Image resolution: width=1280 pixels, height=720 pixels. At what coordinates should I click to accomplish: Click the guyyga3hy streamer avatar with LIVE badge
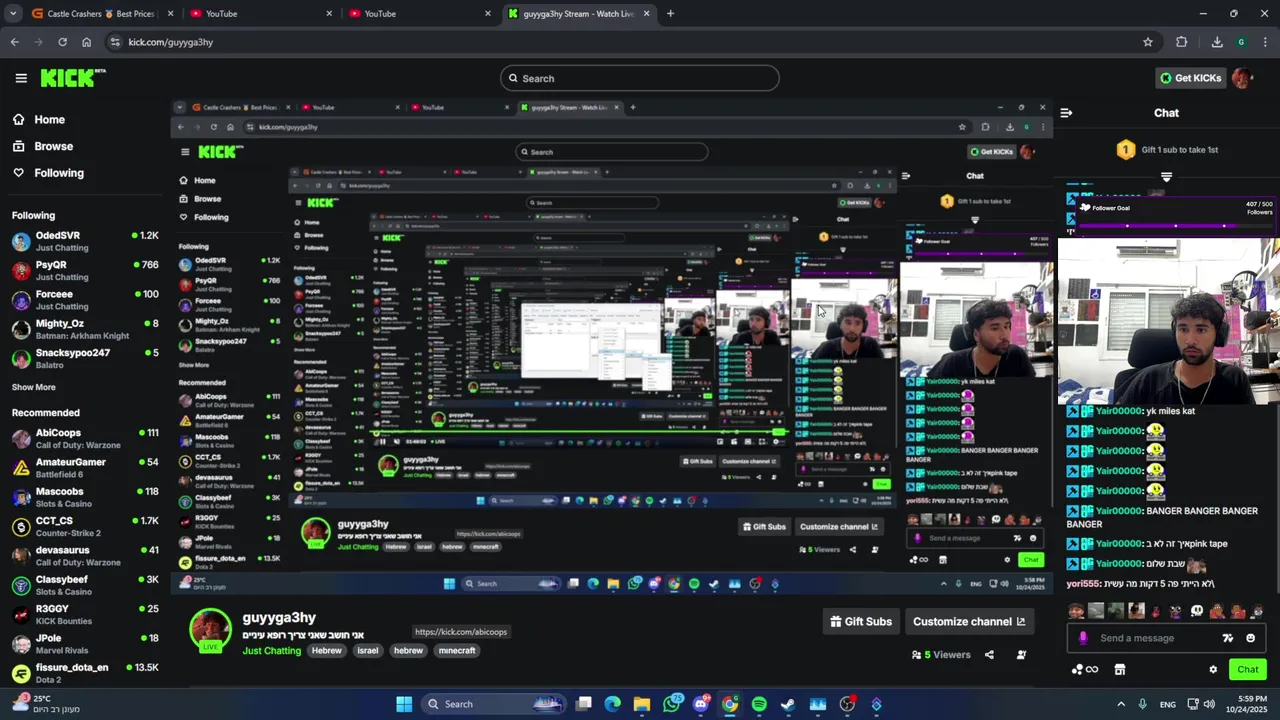pyautogui.click(x=210, y=631)
